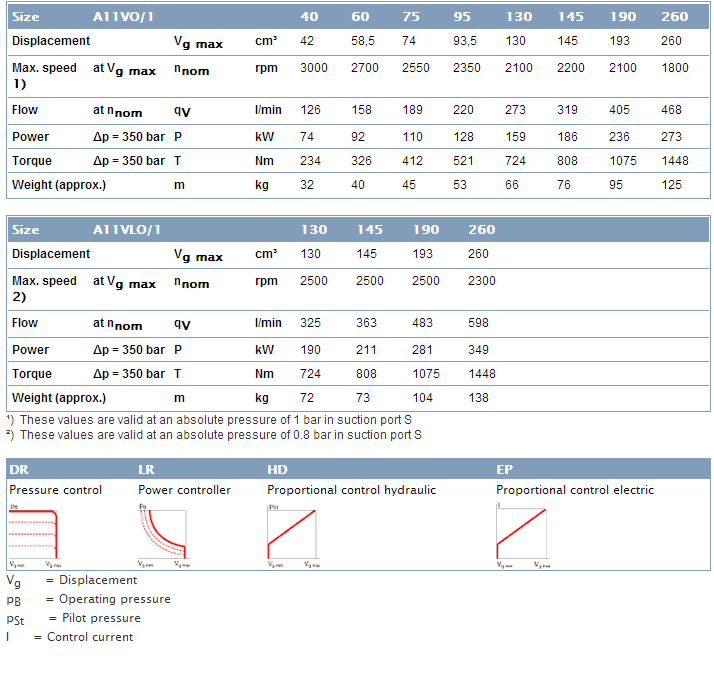Screen dimensions: 714x676
Task: Click A11VLO flow value 363
Action: pyautogui.click(x=367, y=323)
